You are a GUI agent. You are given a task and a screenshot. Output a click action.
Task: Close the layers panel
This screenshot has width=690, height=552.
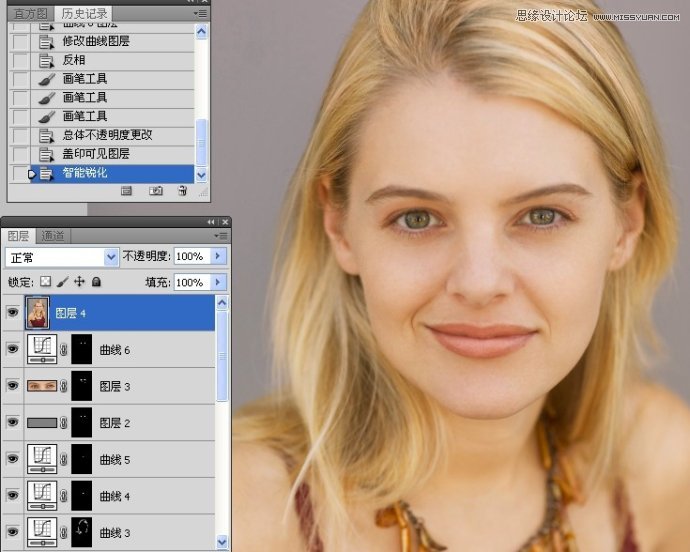(x=225, y=222)
